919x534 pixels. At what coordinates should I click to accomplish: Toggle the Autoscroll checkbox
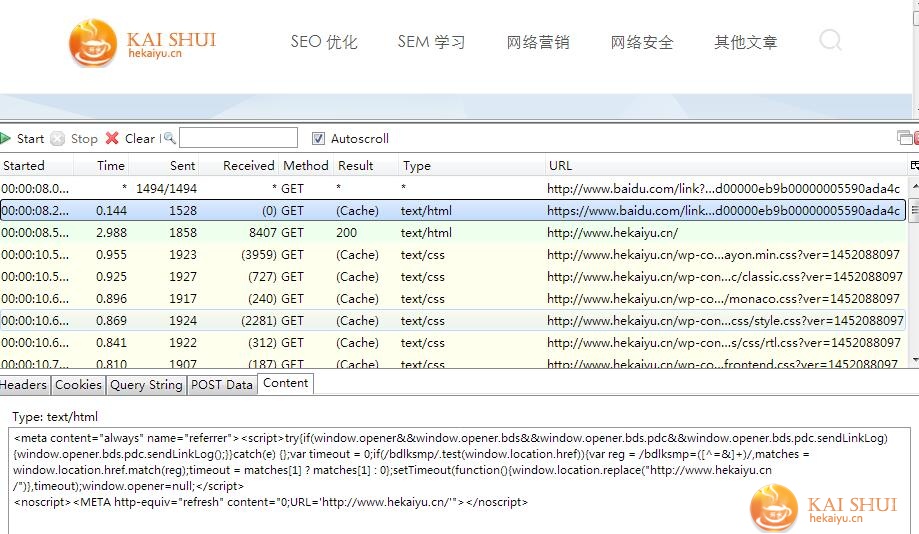pyautogui.click(x=318, y=138)
